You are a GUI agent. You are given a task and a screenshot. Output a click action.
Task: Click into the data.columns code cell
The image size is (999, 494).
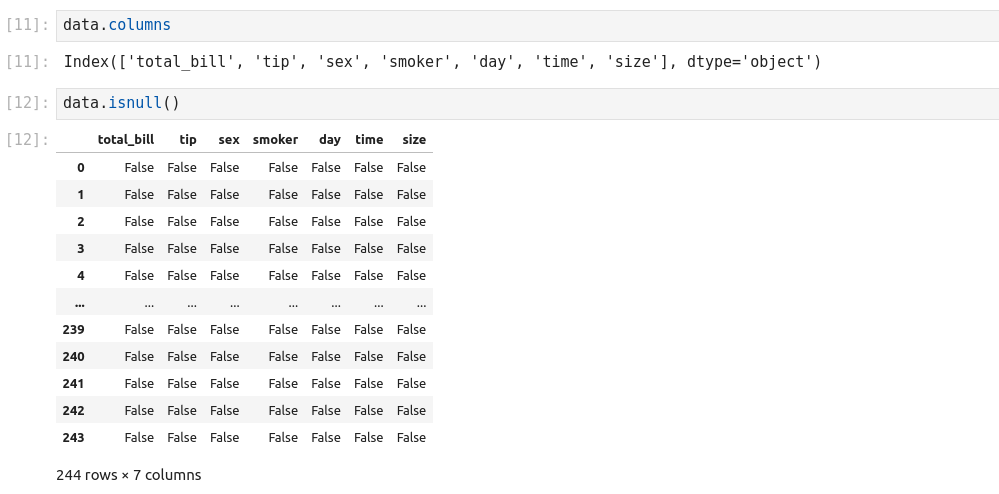tap(500, 23)
